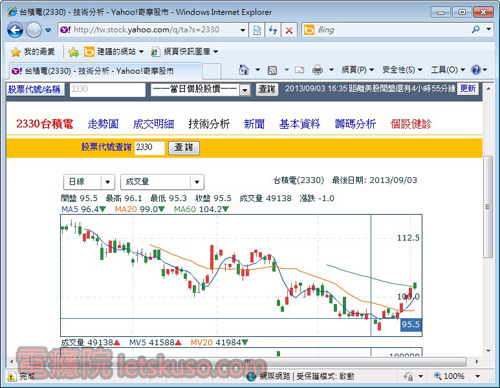Click the Add to Favorites bar icon
Image resolution: width=500 pixels, height=388 pixels.
[x=73, y=52]
